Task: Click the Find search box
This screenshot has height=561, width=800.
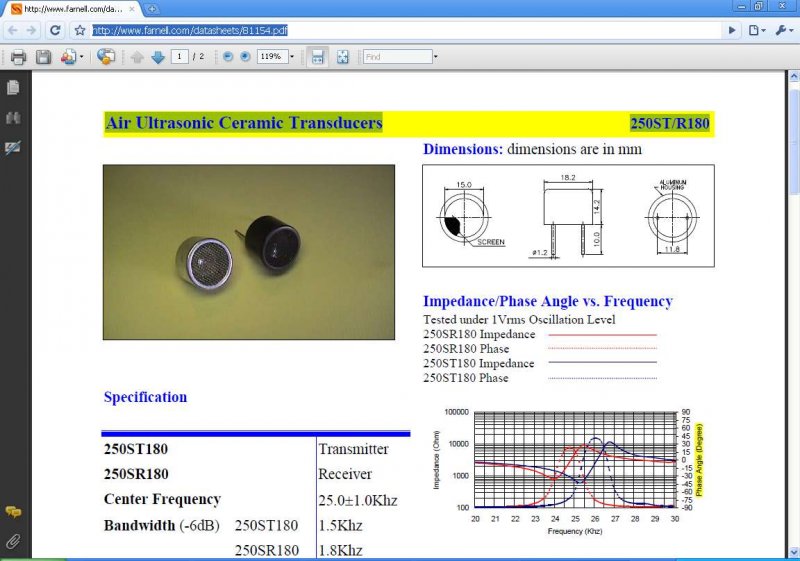Action: point(397,57)
